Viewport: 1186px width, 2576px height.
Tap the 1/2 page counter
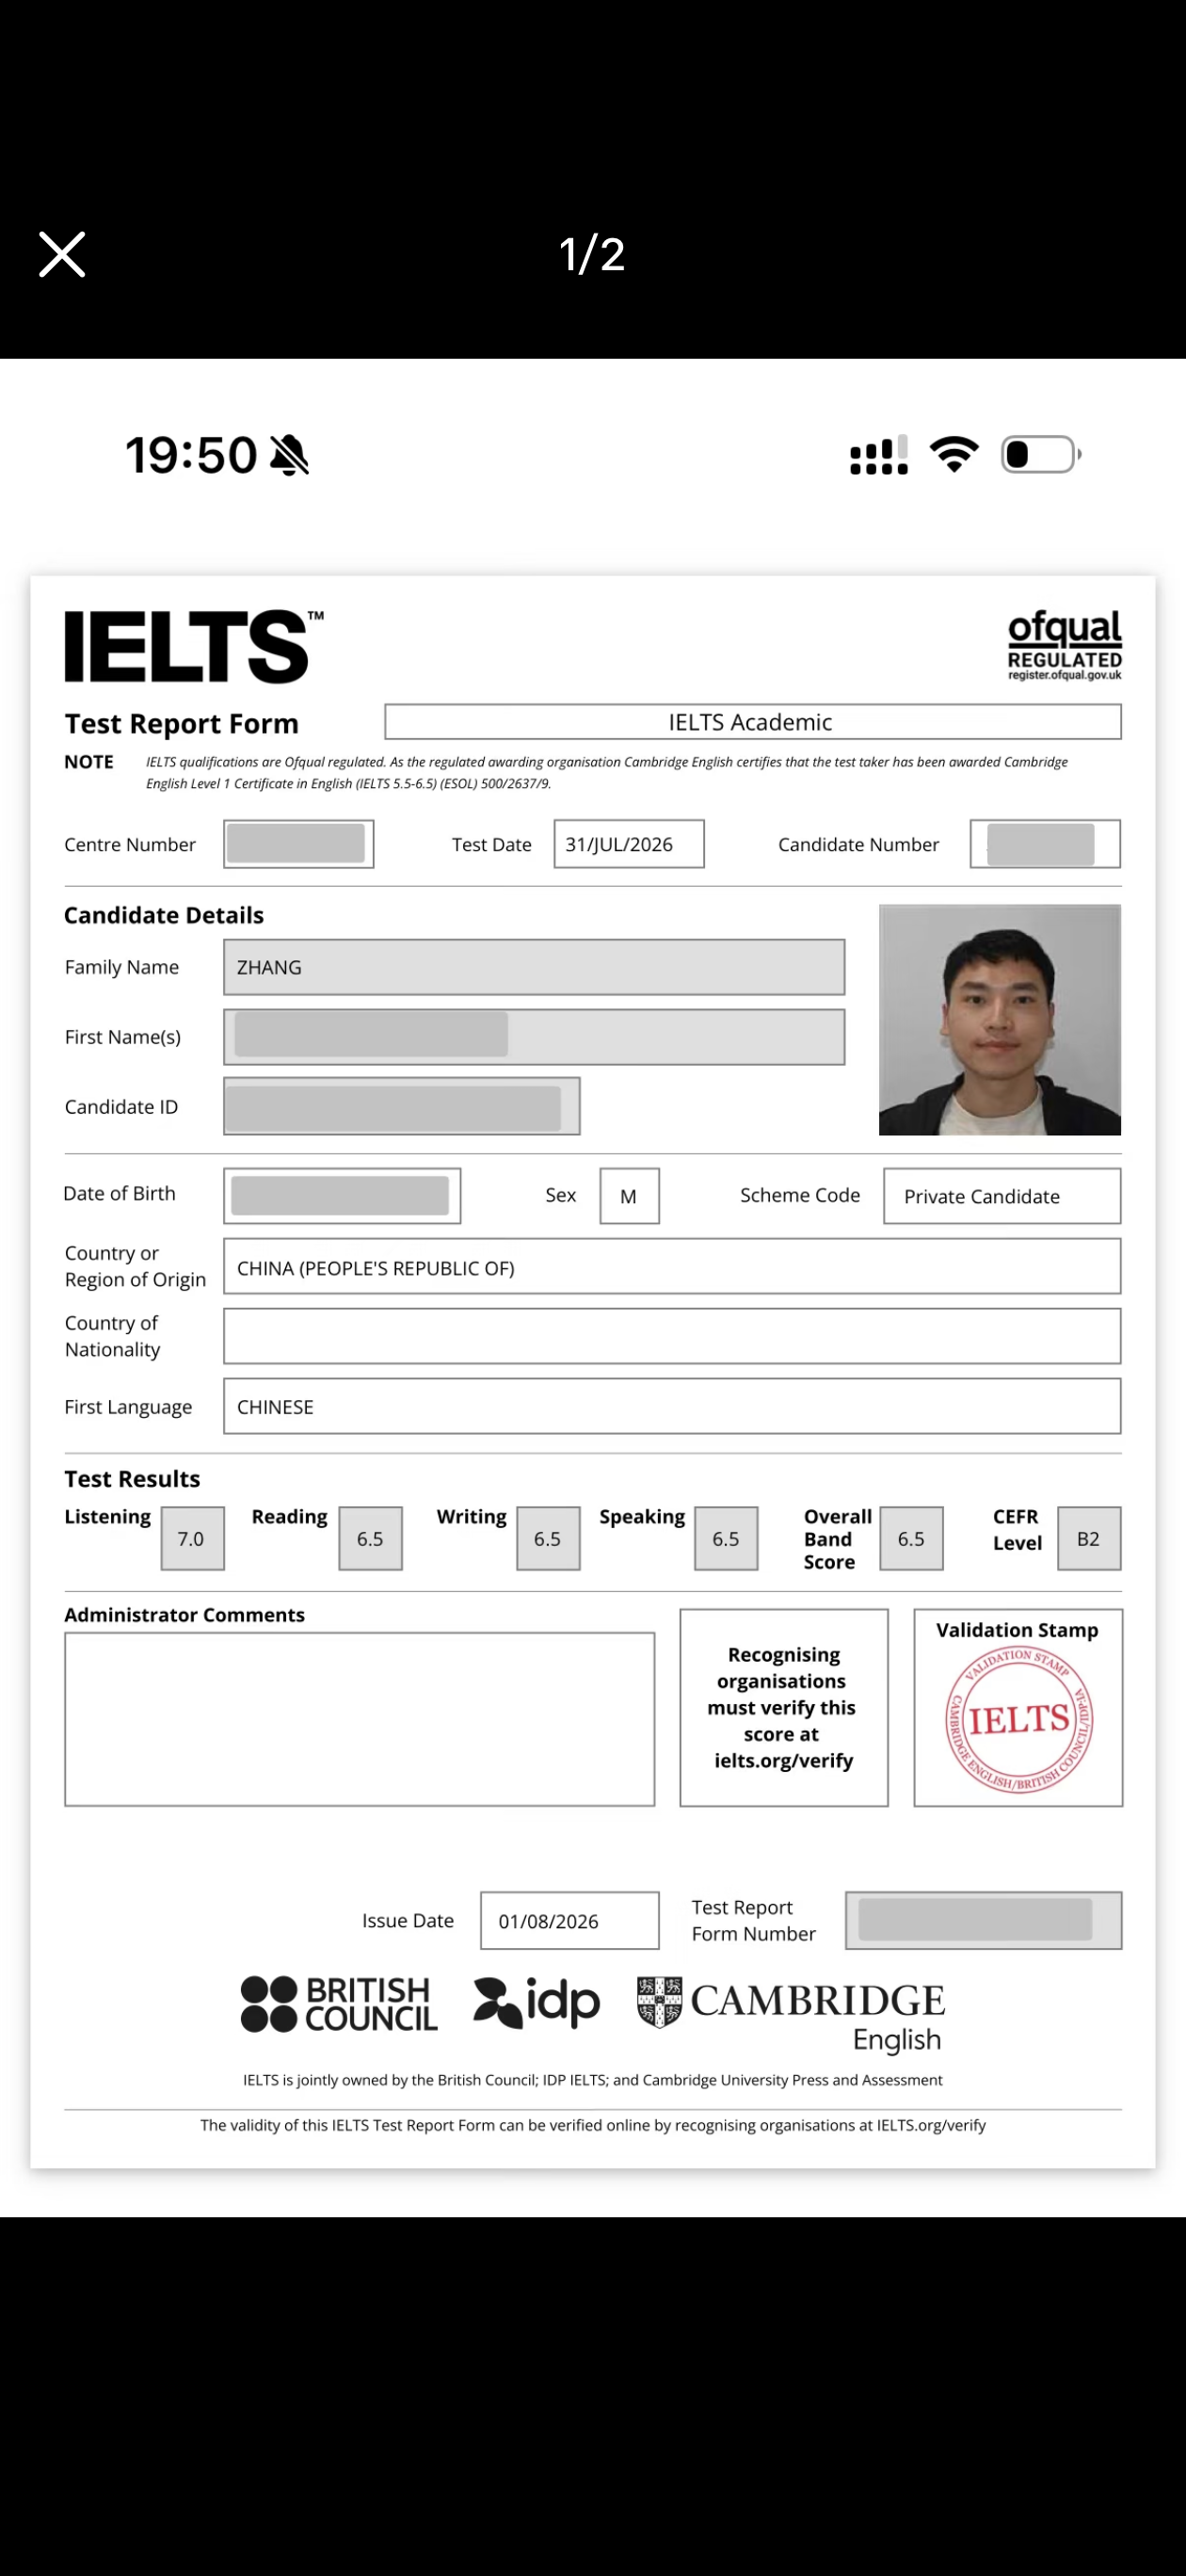(592, 254)
